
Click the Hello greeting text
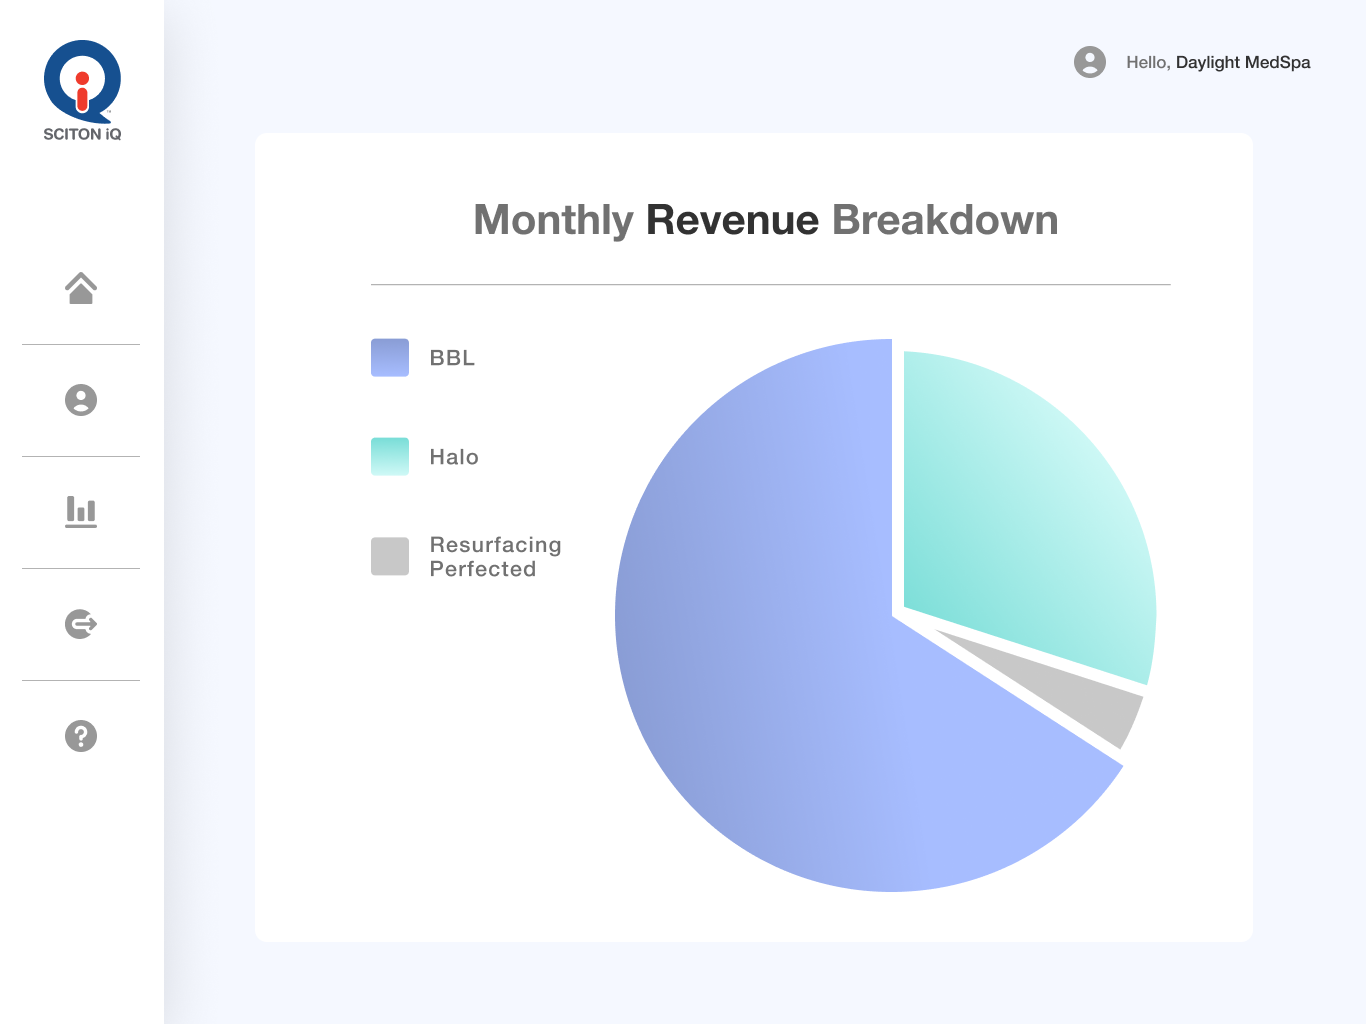coord(1147,62)
